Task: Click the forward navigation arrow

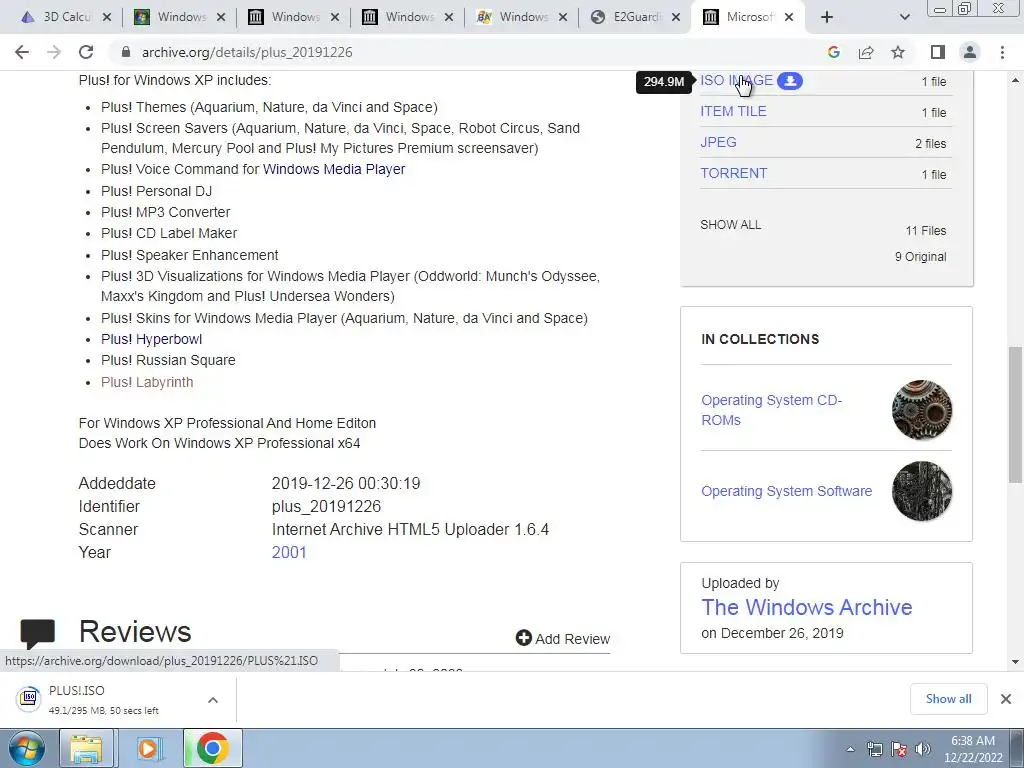Action: [x=54, y=52]
